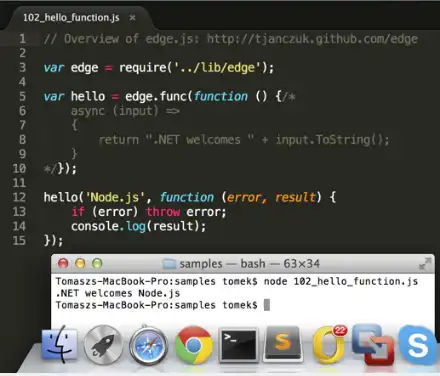Click the terminal full-screen arrows icon
The image size is (440, 376).
425,263
